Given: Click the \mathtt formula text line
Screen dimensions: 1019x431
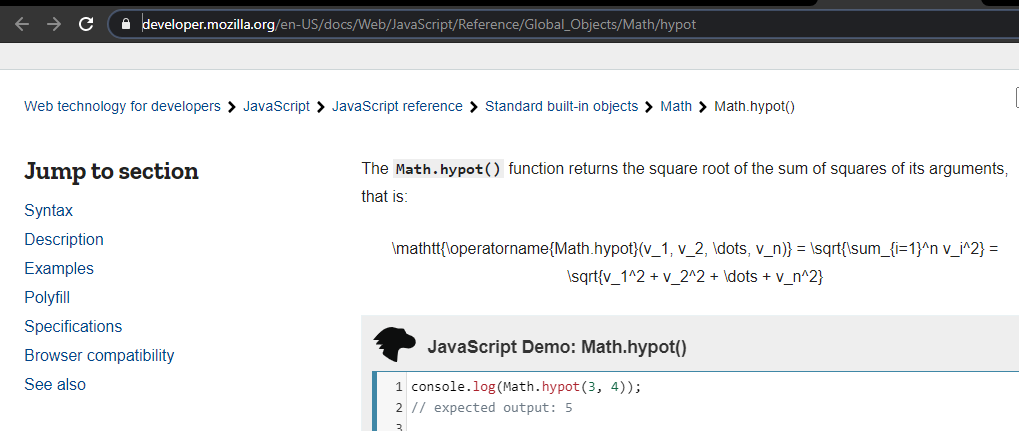Looking at the screenshot, I should point(694,249).
